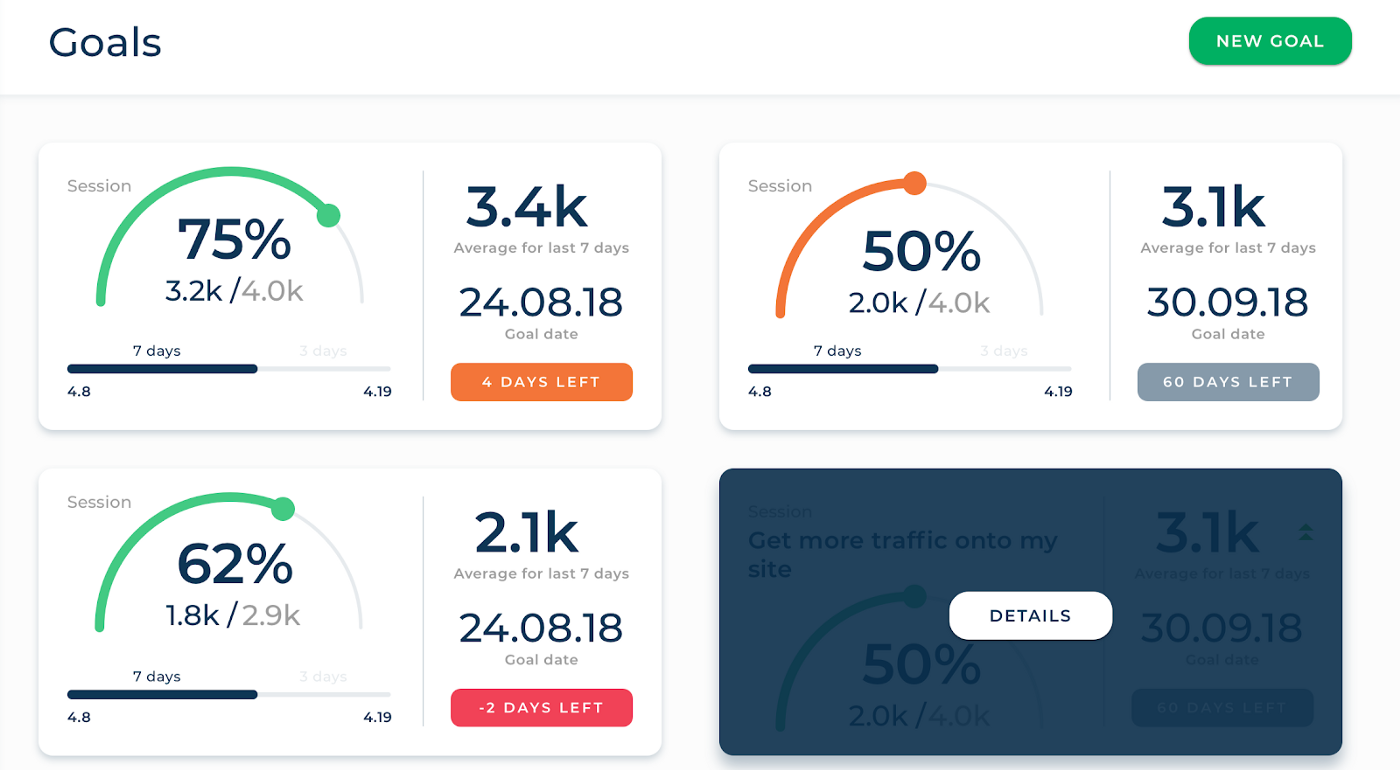
Task: Click the orange knob on the orange gauge
Action: point(914,183)
